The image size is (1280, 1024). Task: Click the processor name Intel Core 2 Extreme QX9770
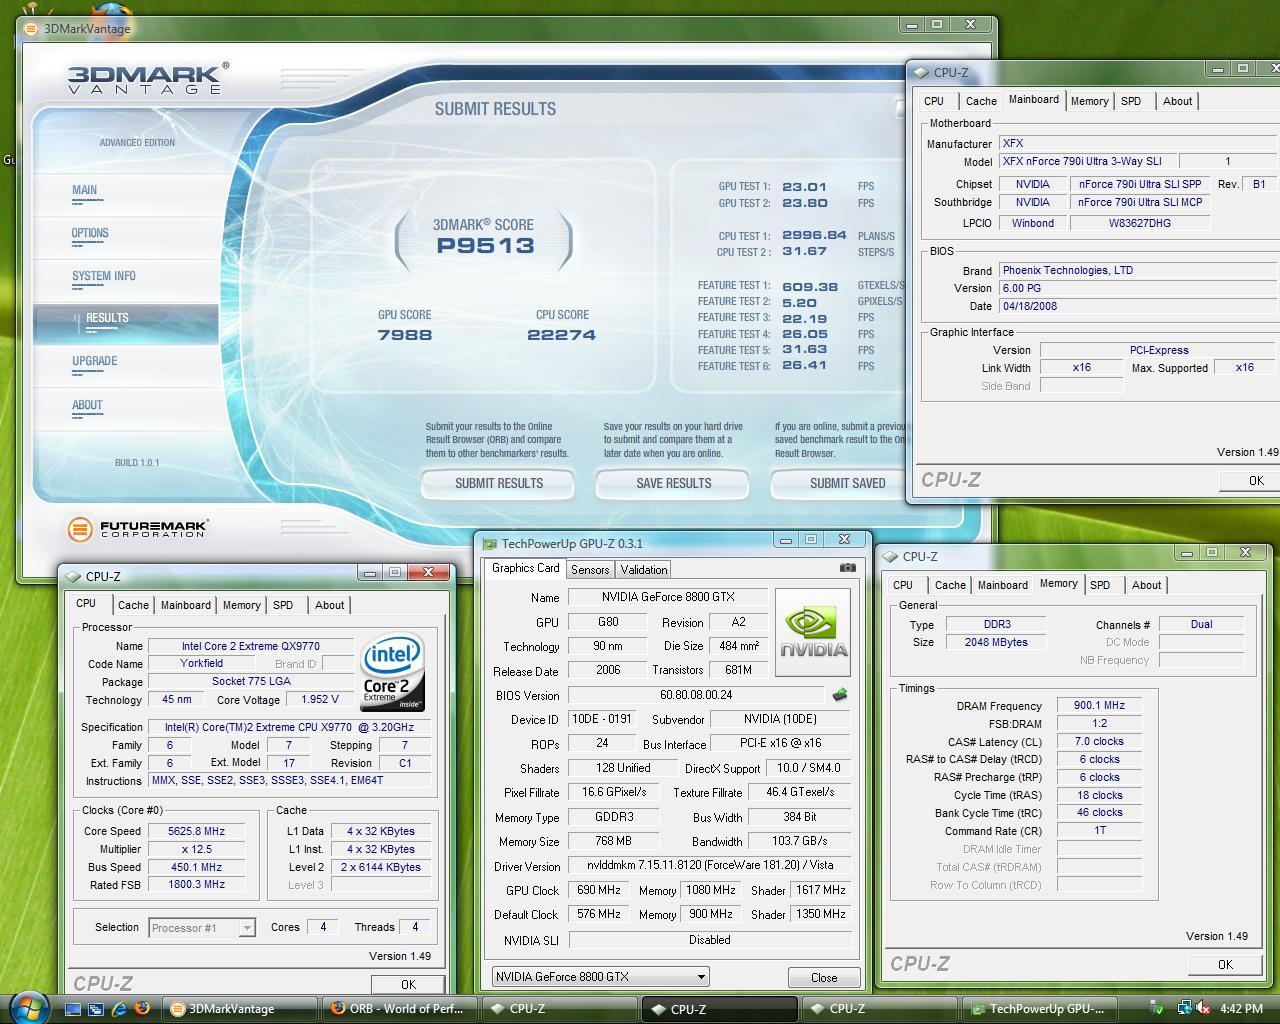tap(251, 646)
